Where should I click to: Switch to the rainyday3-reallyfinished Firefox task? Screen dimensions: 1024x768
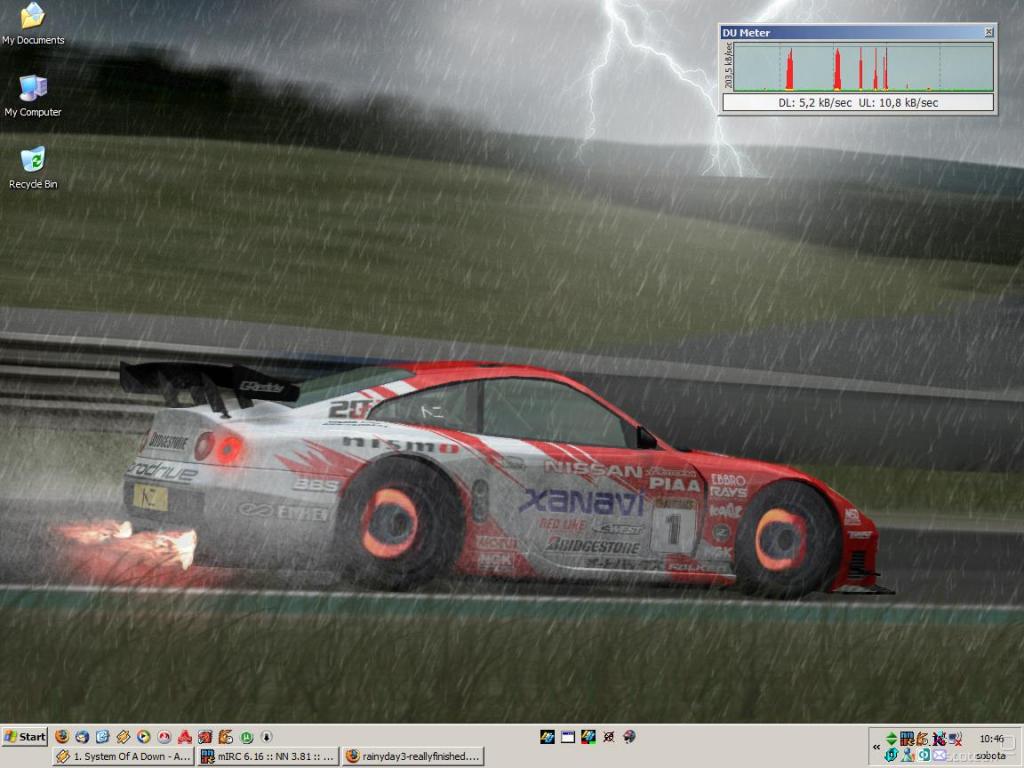[x=413, y=756]
